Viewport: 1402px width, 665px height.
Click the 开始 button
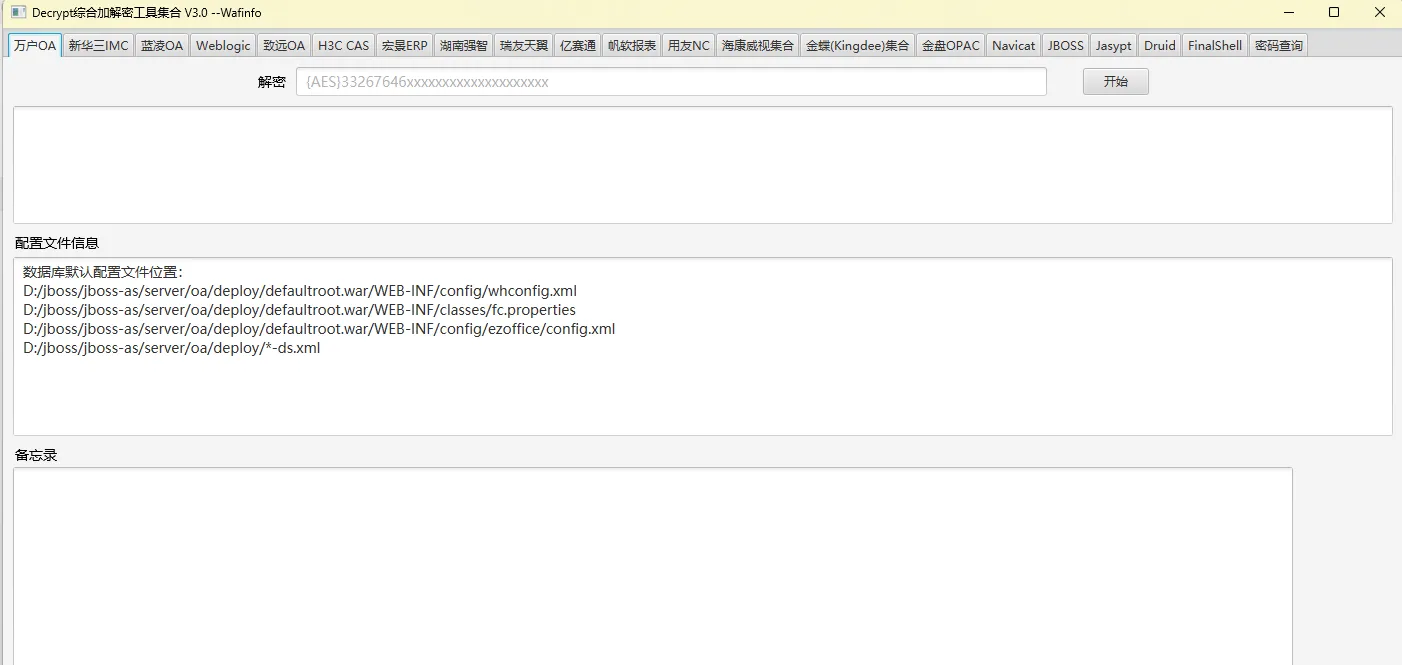(x=1116, y=82)
